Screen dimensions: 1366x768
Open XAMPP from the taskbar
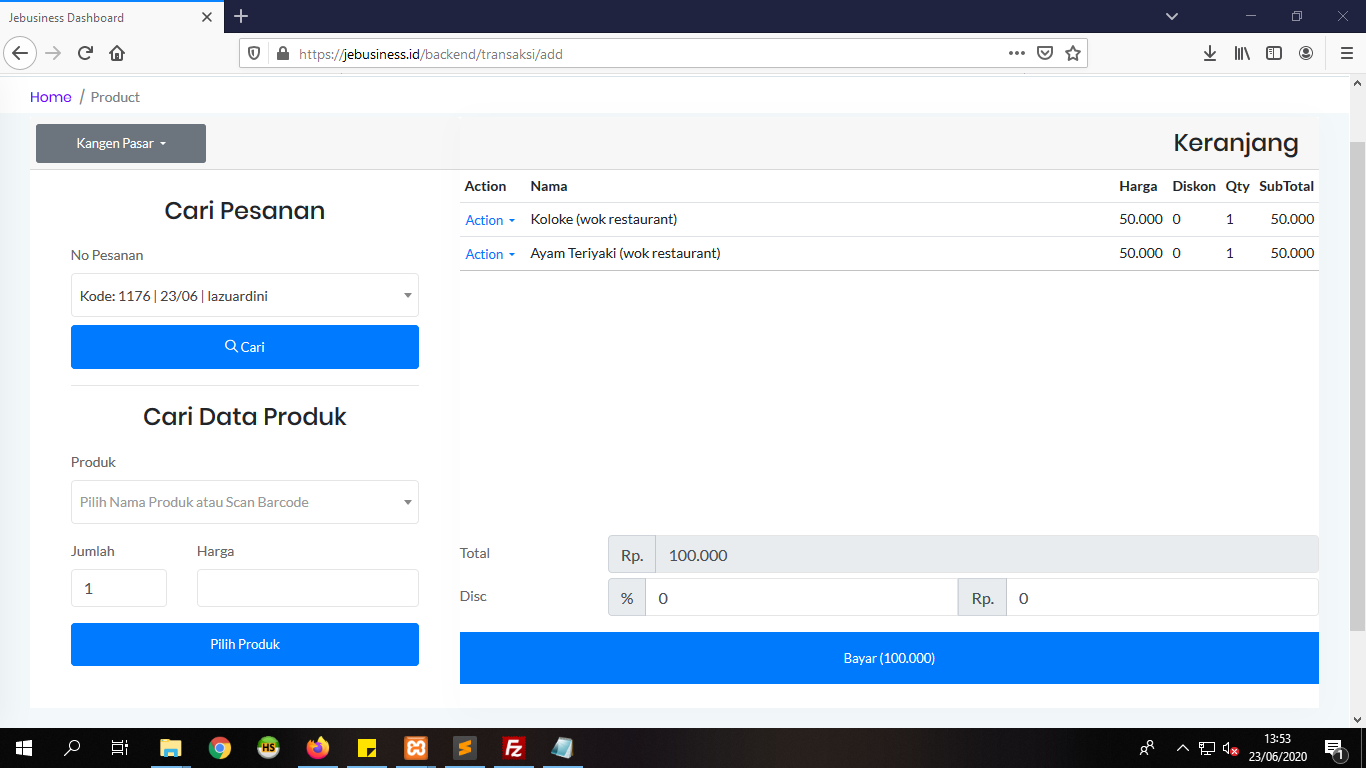416,747
